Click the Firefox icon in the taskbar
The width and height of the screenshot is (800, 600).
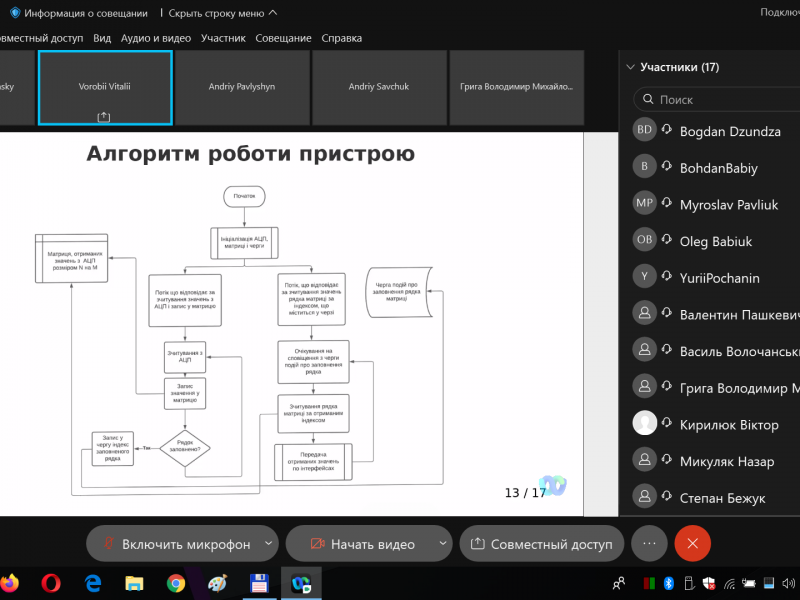pos(10,582)
